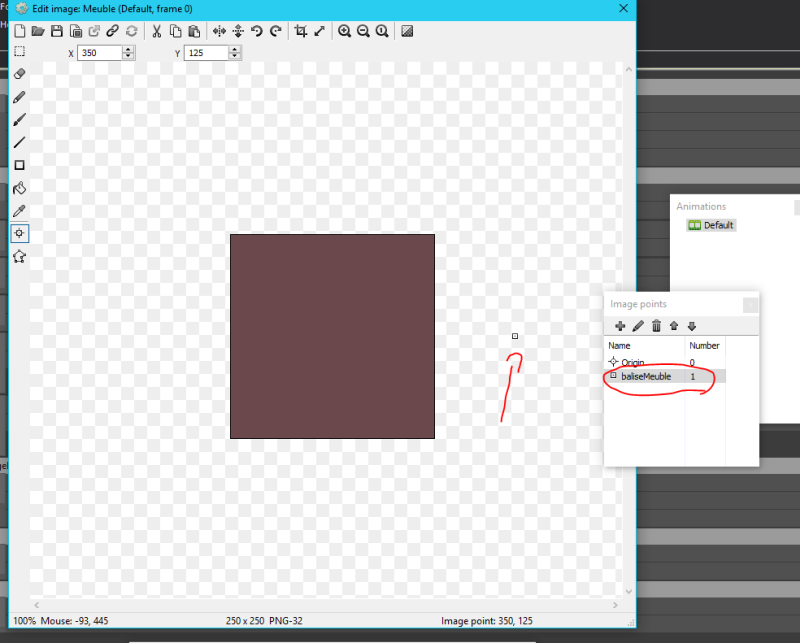Viewport: 800px width, 643px height.
Task: Click the vertical scrollbar down arrow
Action: pos(629,591)
